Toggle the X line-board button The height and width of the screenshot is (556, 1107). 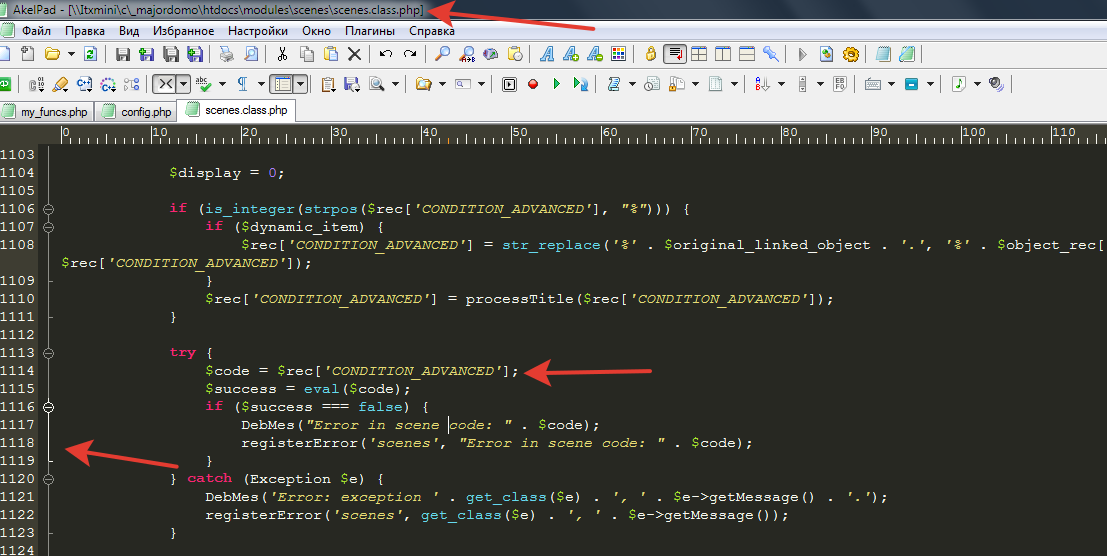(164, 84)
